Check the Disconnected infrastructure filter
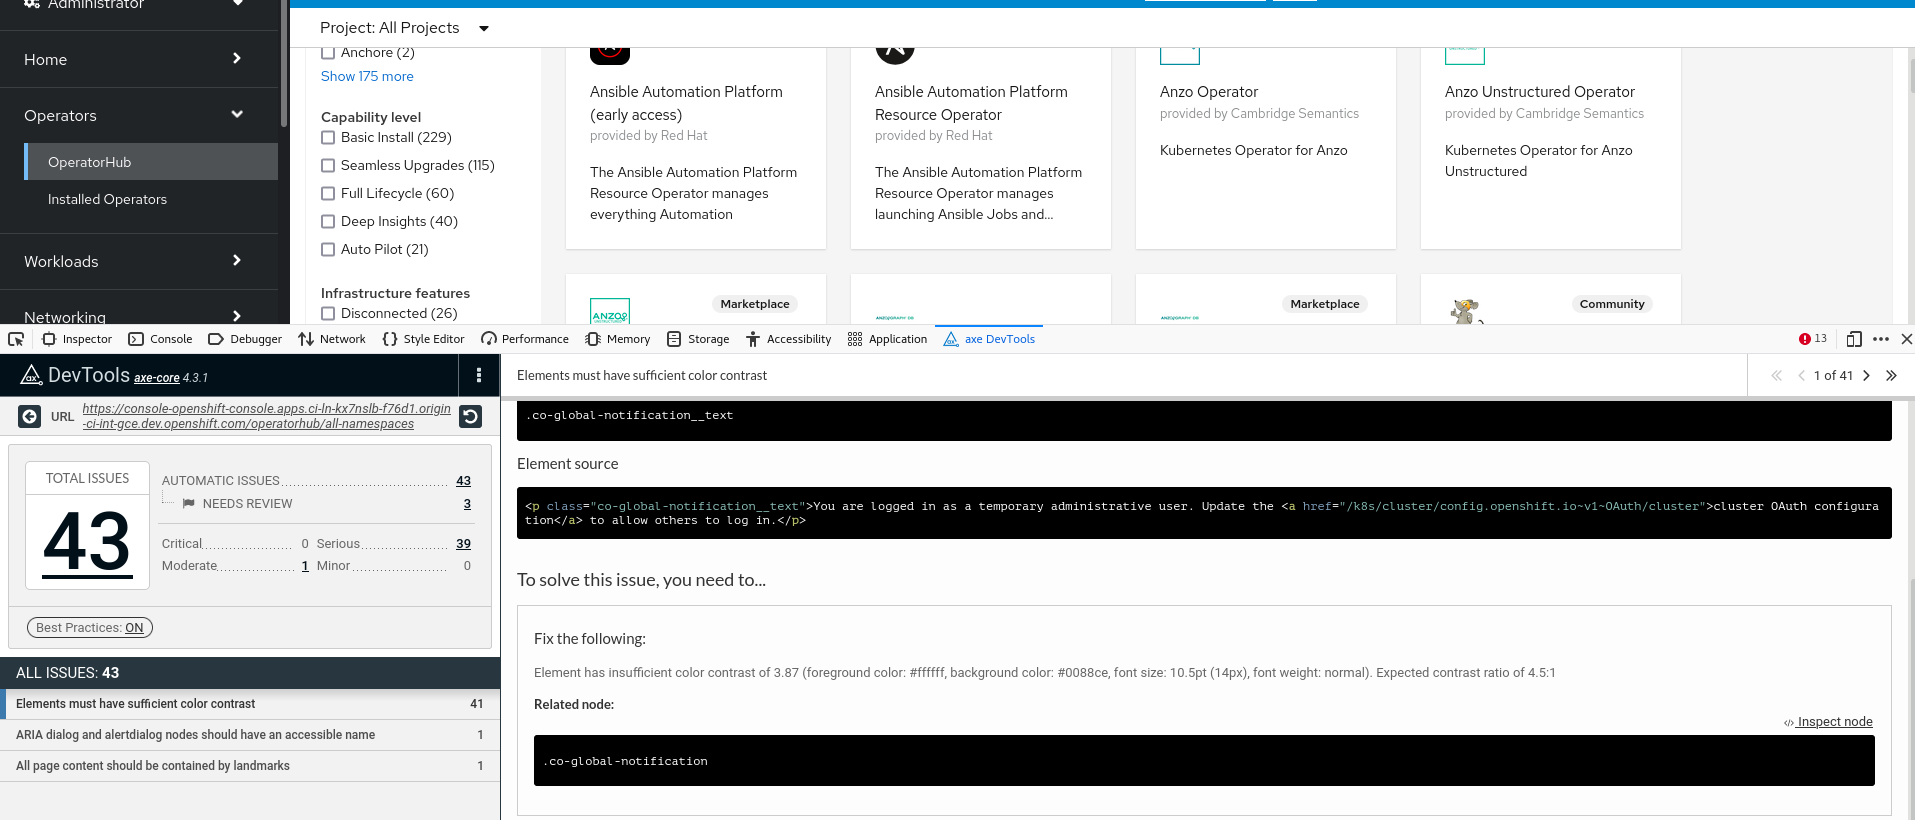Image resolution: width=1915 pixels, height=820 pixels. [x=328, y=314]
